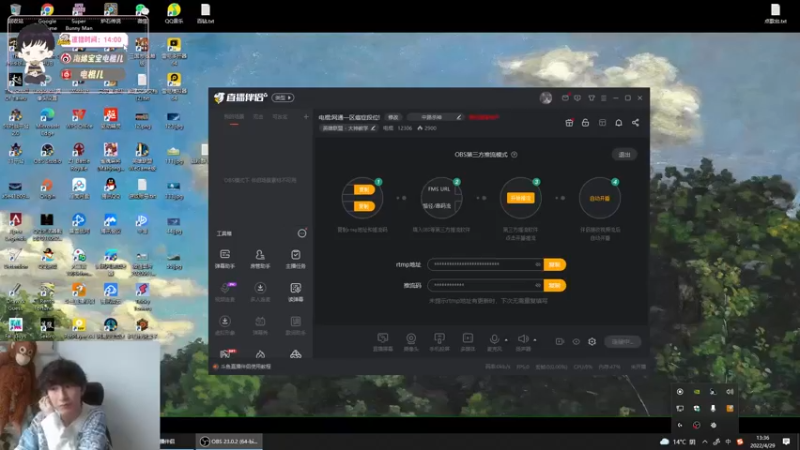
Task: Copy the rtmp address
Action: 555,264
